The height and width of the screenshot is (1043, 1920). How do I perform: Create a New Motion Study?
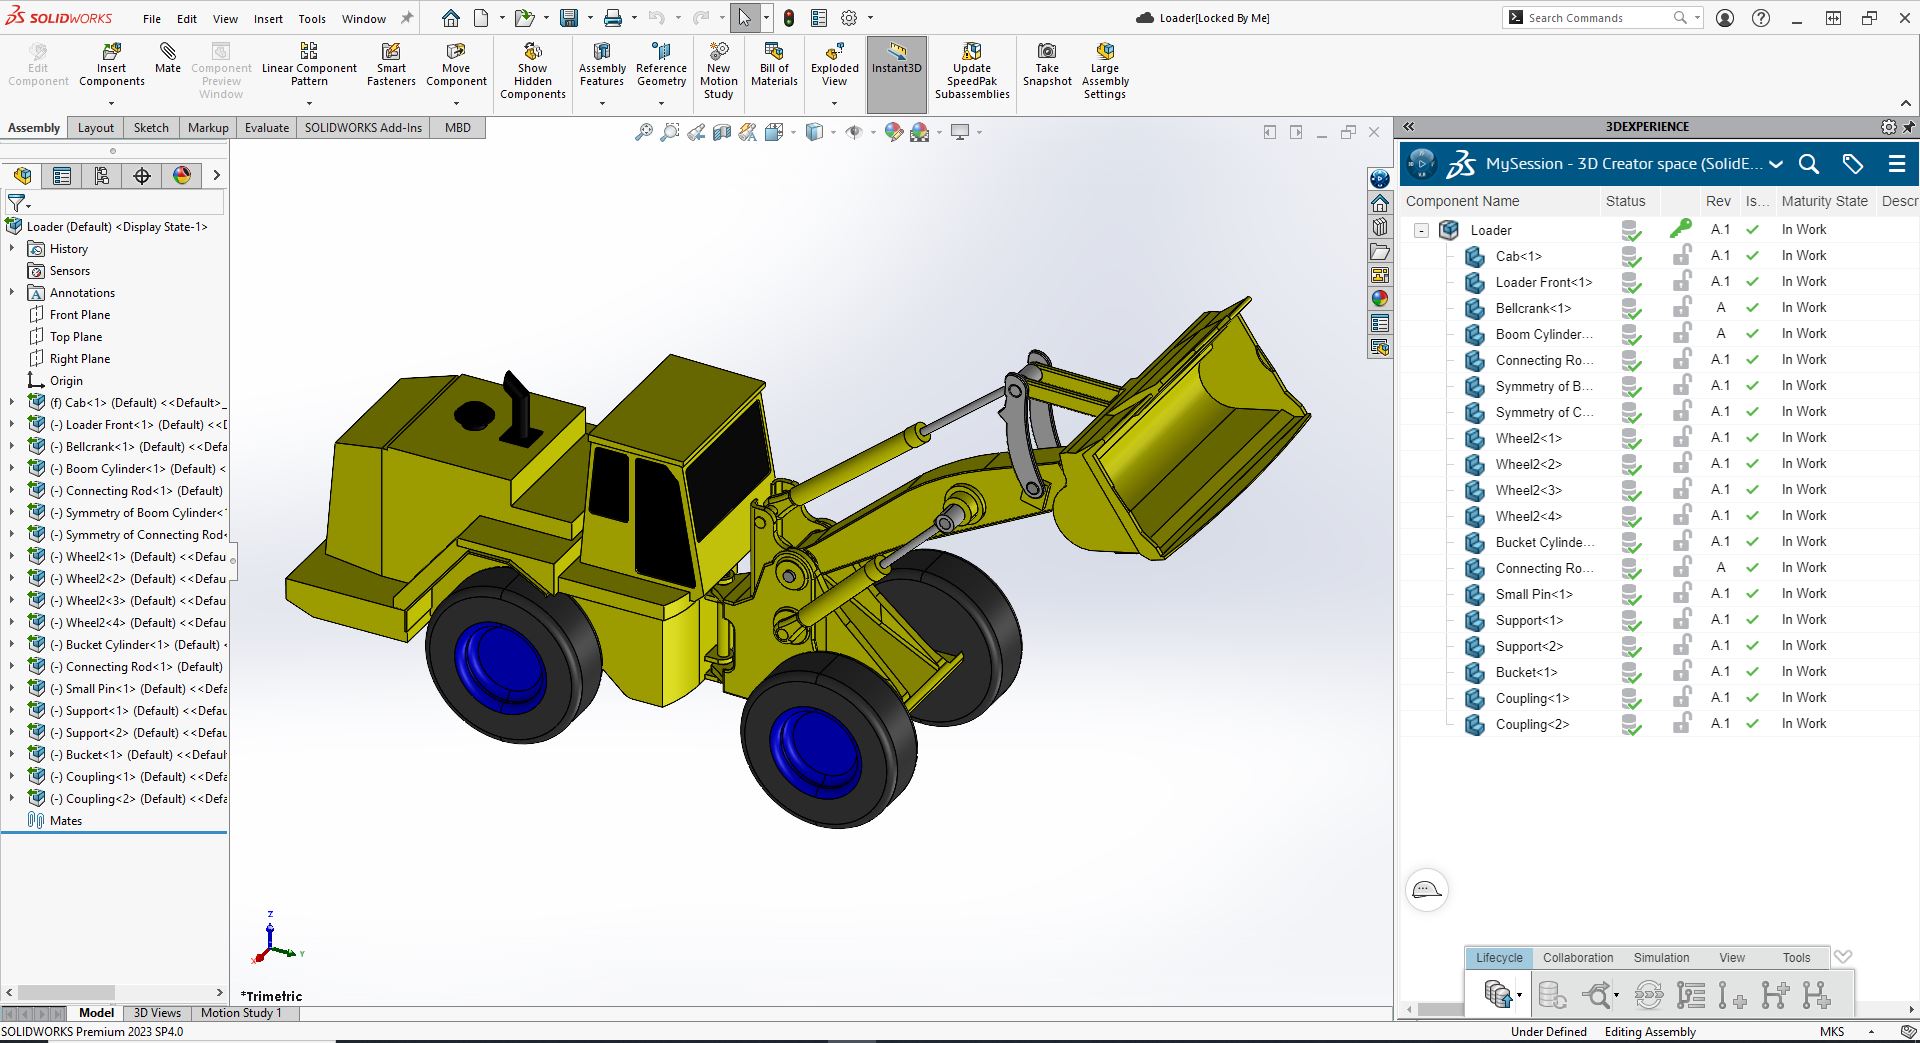[x=718, y=52]
